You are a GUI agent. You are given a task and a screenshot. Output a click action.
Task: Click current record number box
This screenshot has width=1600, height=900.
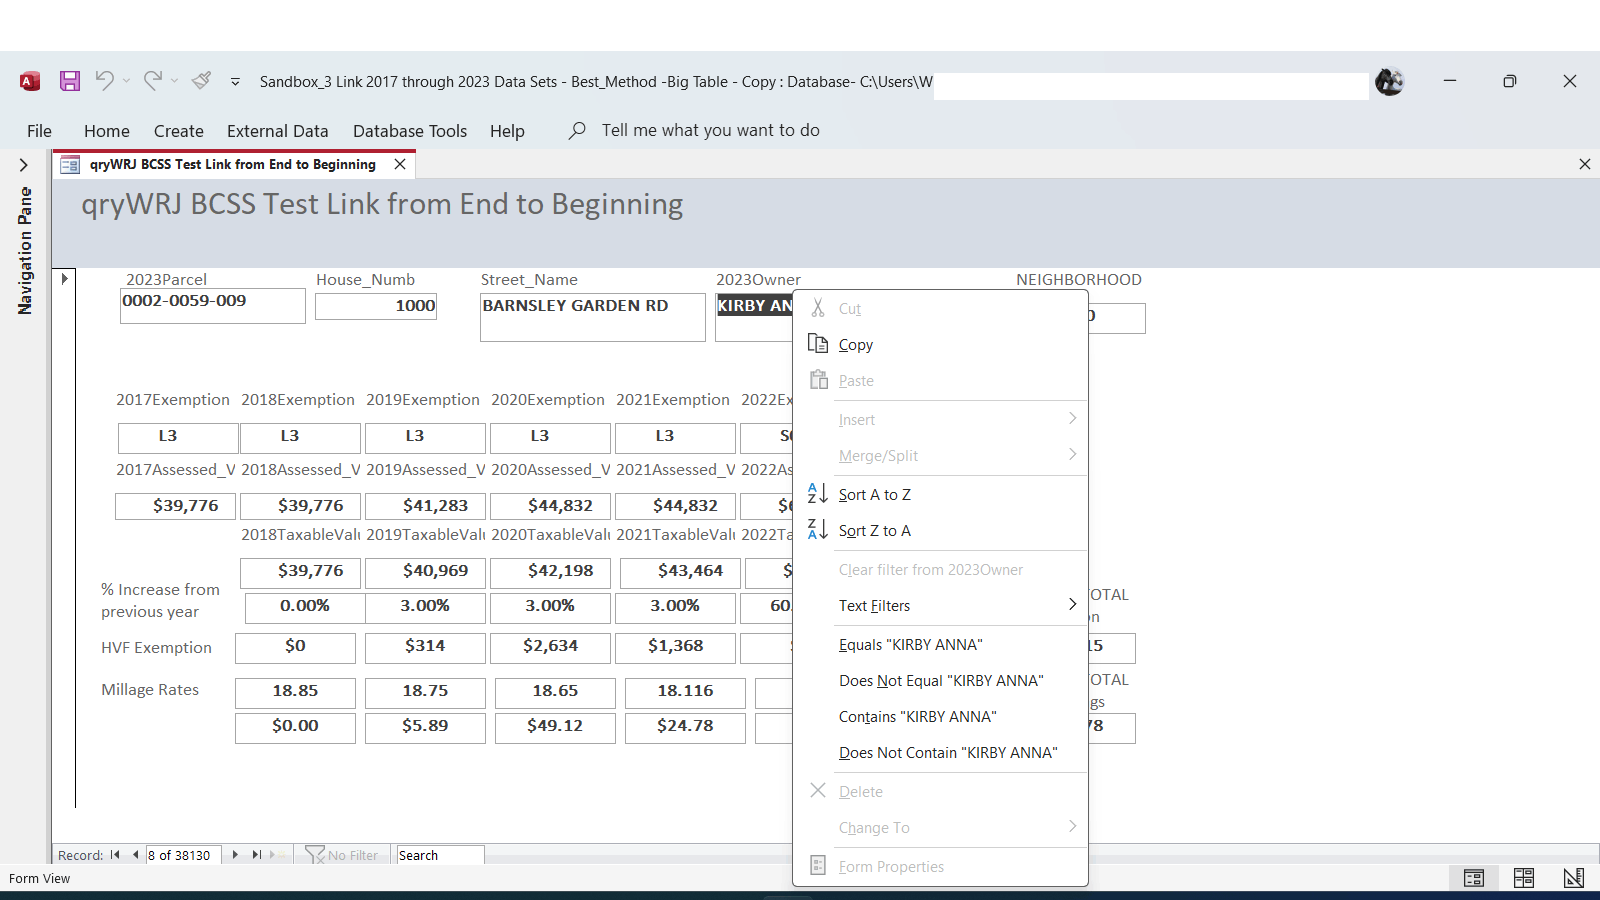pyautogui.click(x=183, y=855)
